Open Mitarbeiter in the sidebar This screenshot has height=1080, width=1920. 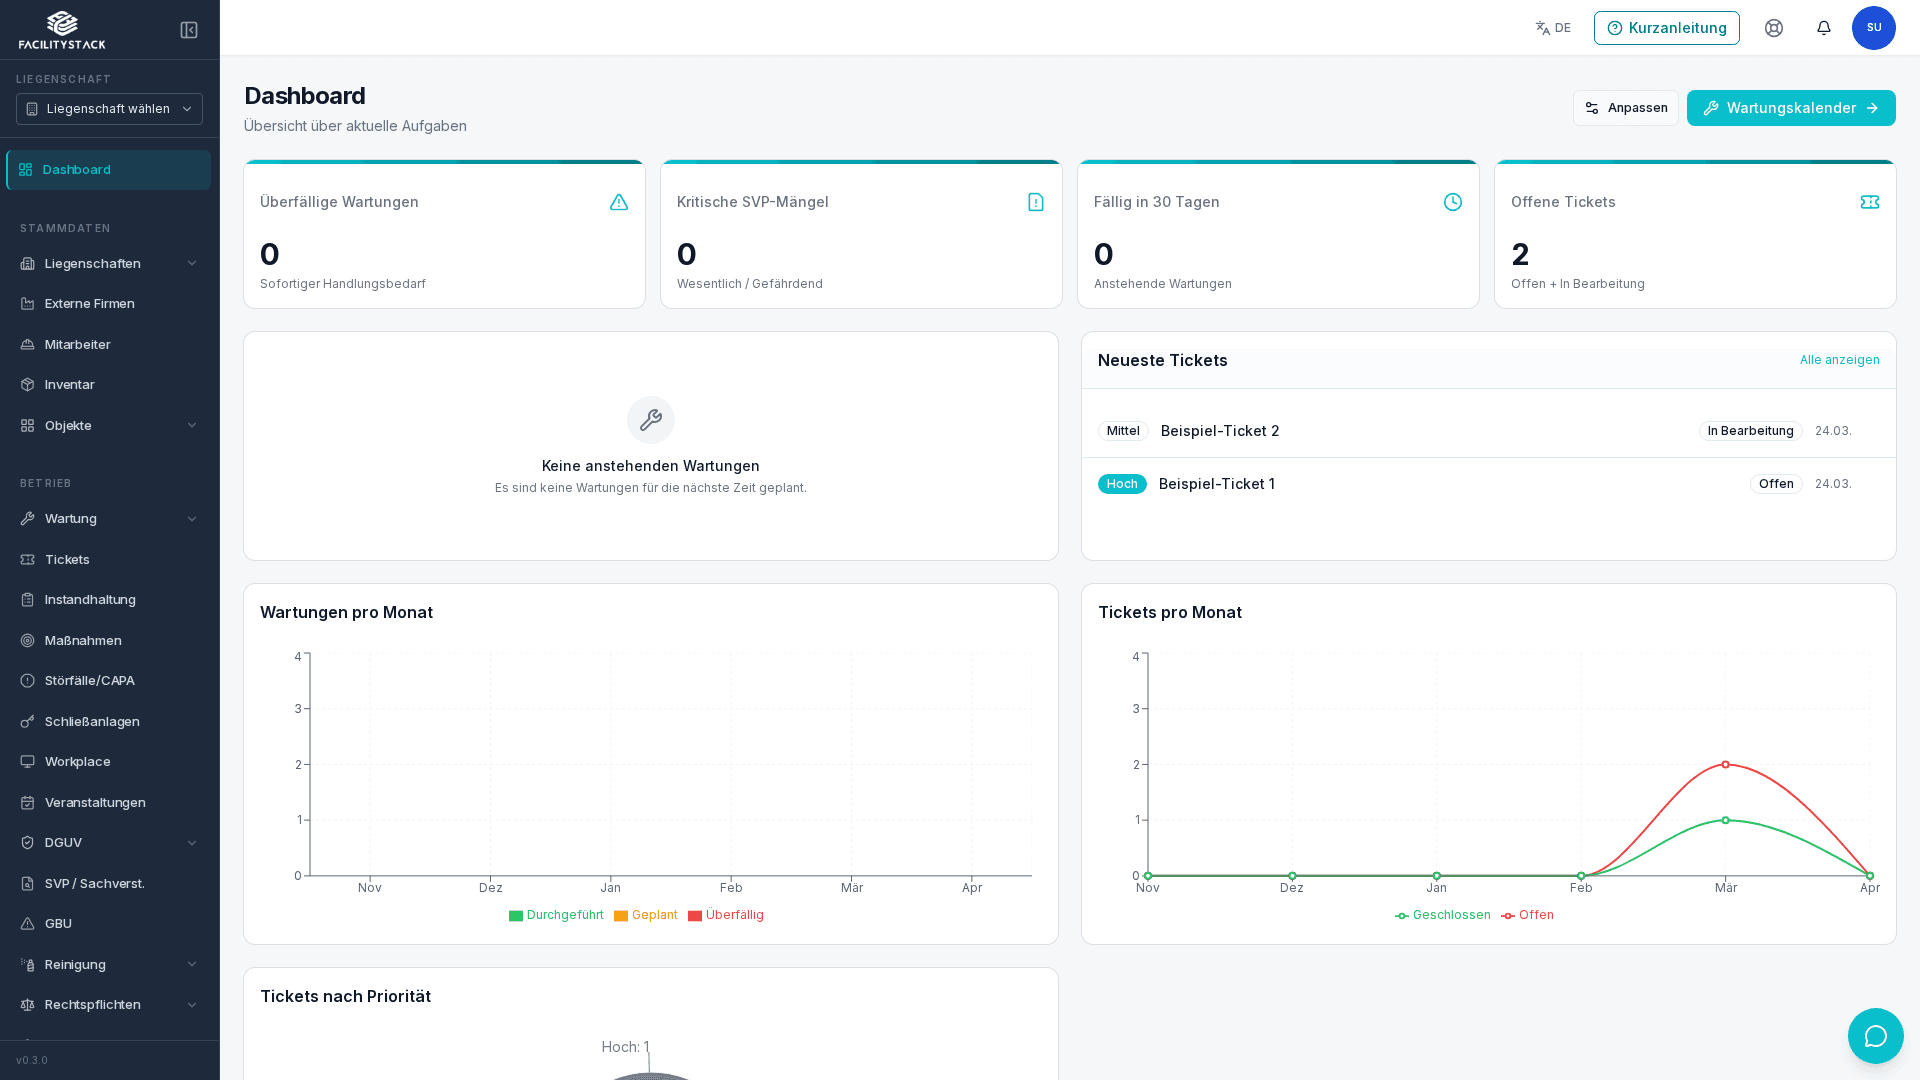click(x=109, y=344)
